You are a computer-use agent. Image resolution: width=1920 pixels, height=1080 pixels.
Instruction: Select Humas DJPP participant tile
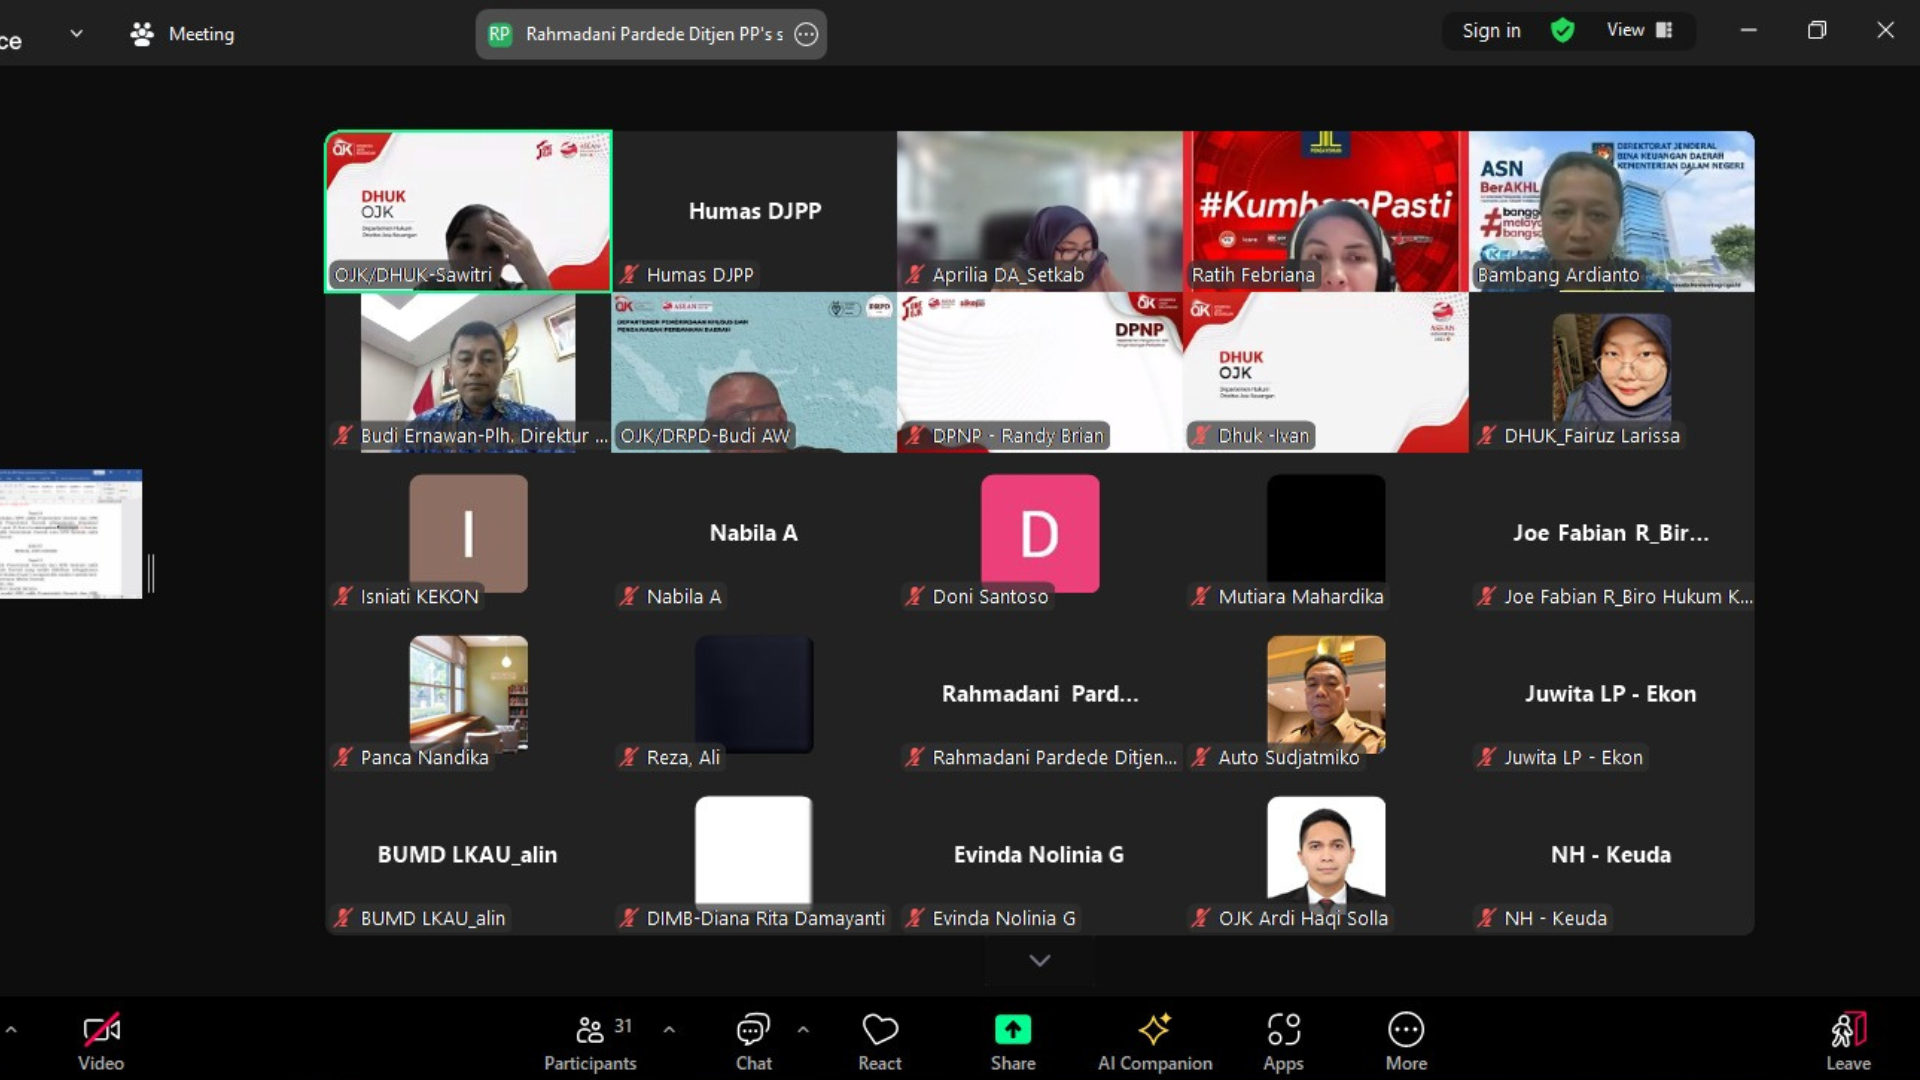point(754,211)
